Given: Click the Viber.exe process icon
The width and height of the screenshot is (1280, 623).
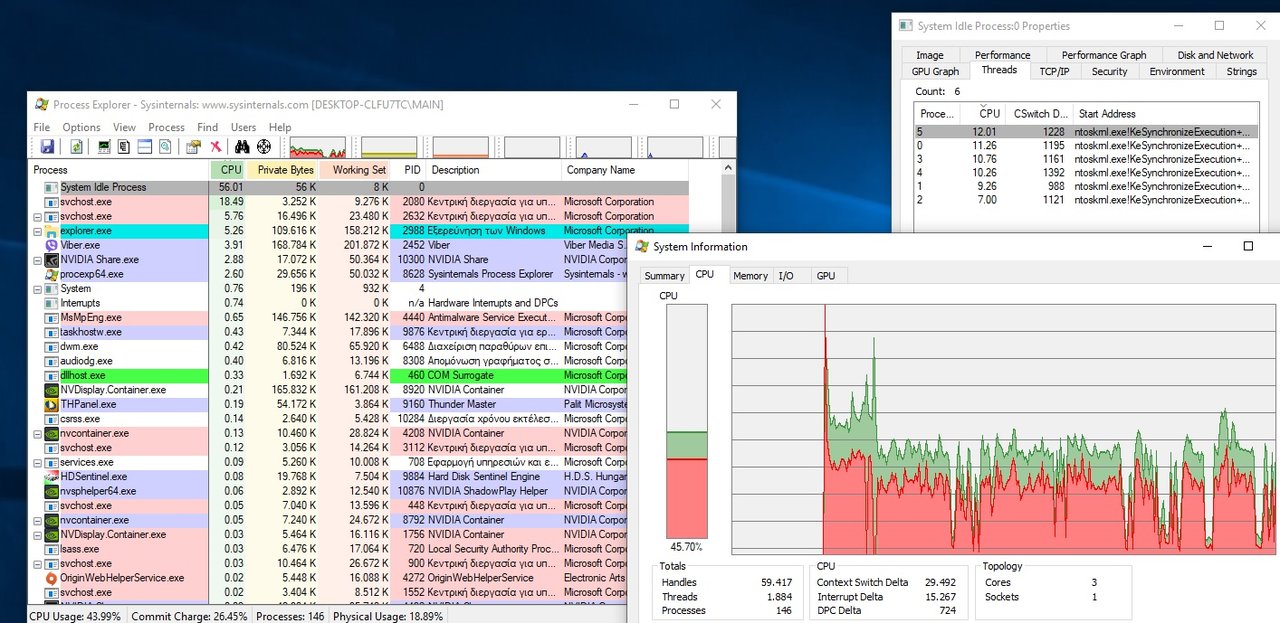Looking at the screenshot, I should click(51, 245).
